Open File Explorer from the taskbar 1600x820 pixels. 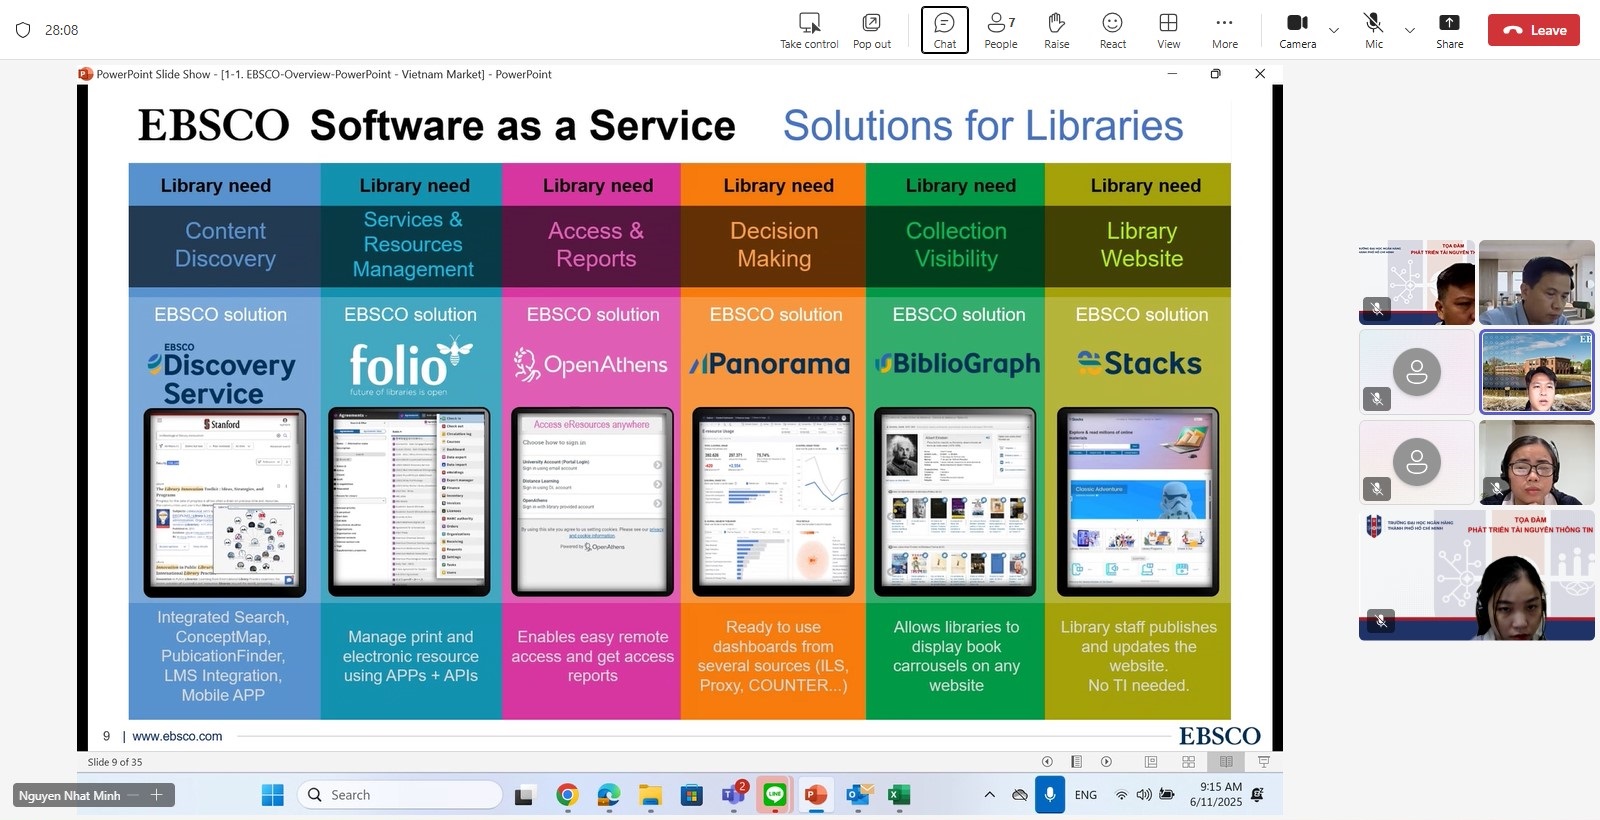tap(650, 795)
